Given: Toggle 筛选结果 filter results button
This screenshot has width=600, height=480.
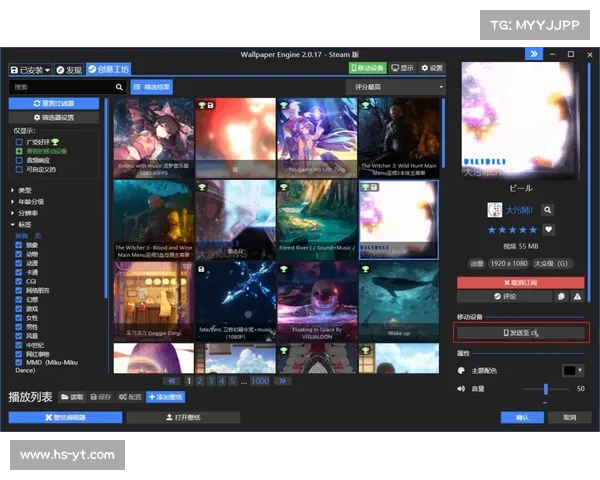Looking at the screenshot, I should coord(152,87).
